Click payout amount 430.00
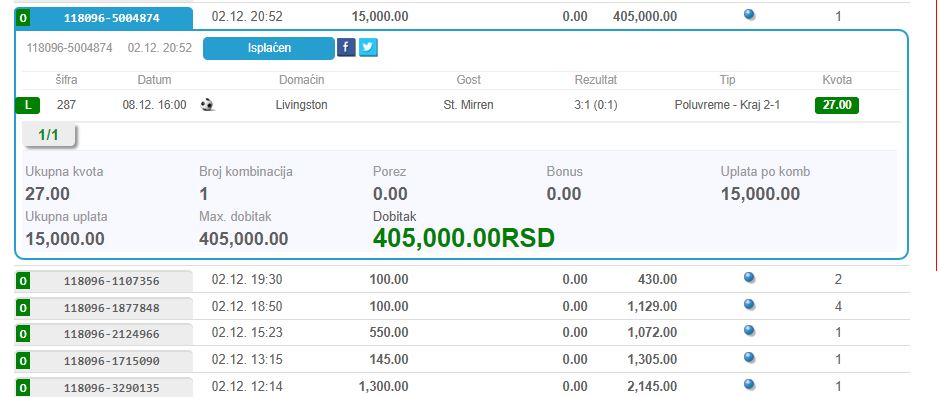 658,279
